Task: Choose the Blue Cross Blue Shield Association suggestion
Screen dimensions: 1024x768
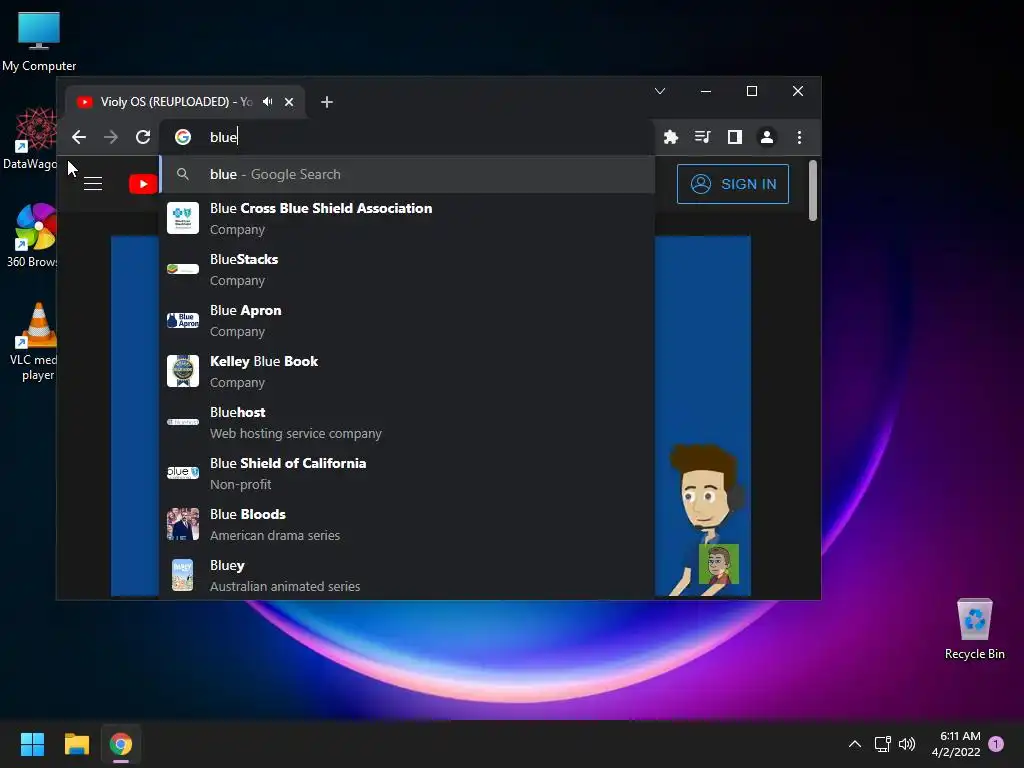Action: click(407, 219)
